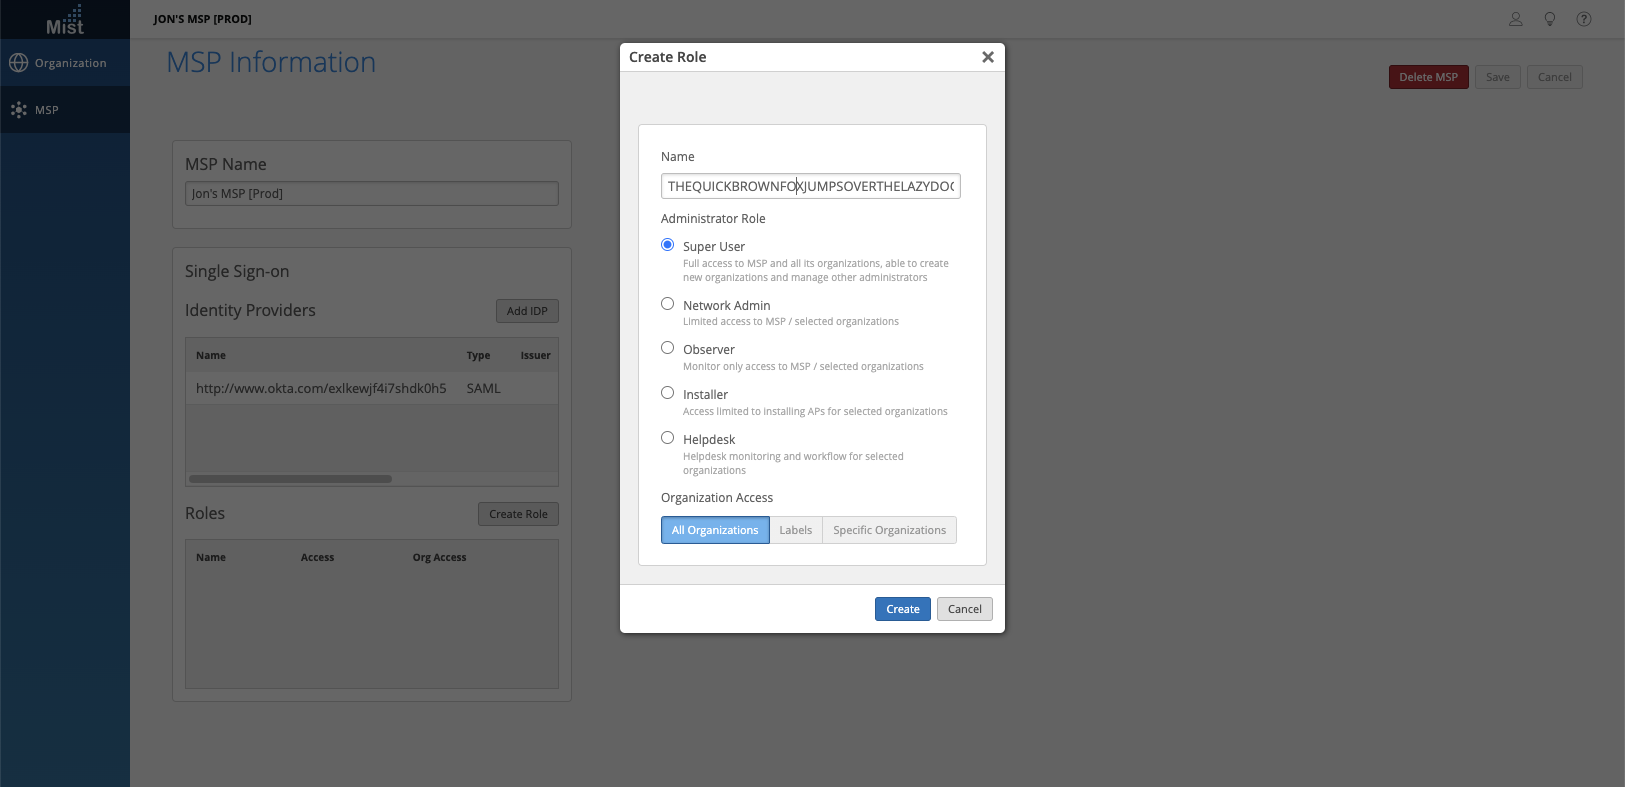Close the Create Role dialog
Image resolution: width=1625 pixels, height=787 pixels.
pyautogui.click(x=987, y=57)
